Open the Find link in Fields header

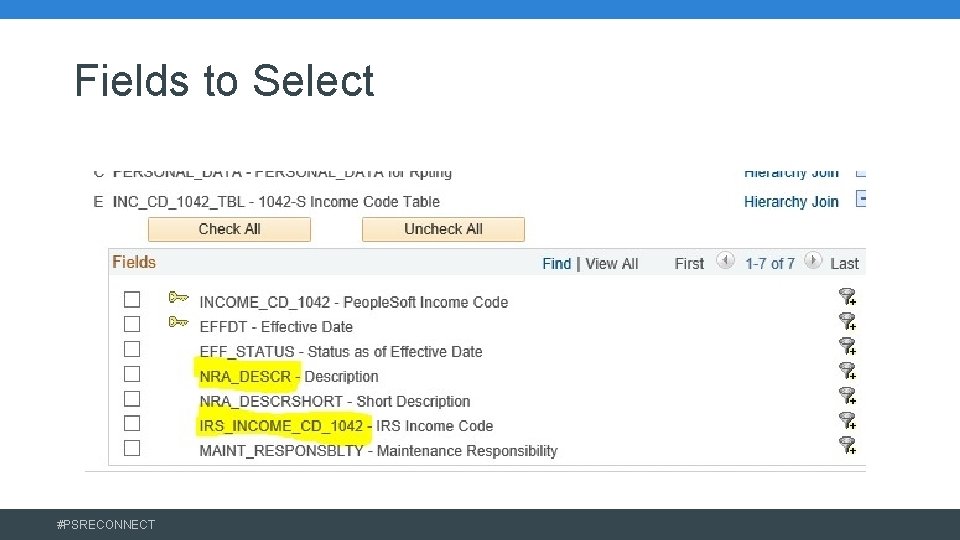556,264
